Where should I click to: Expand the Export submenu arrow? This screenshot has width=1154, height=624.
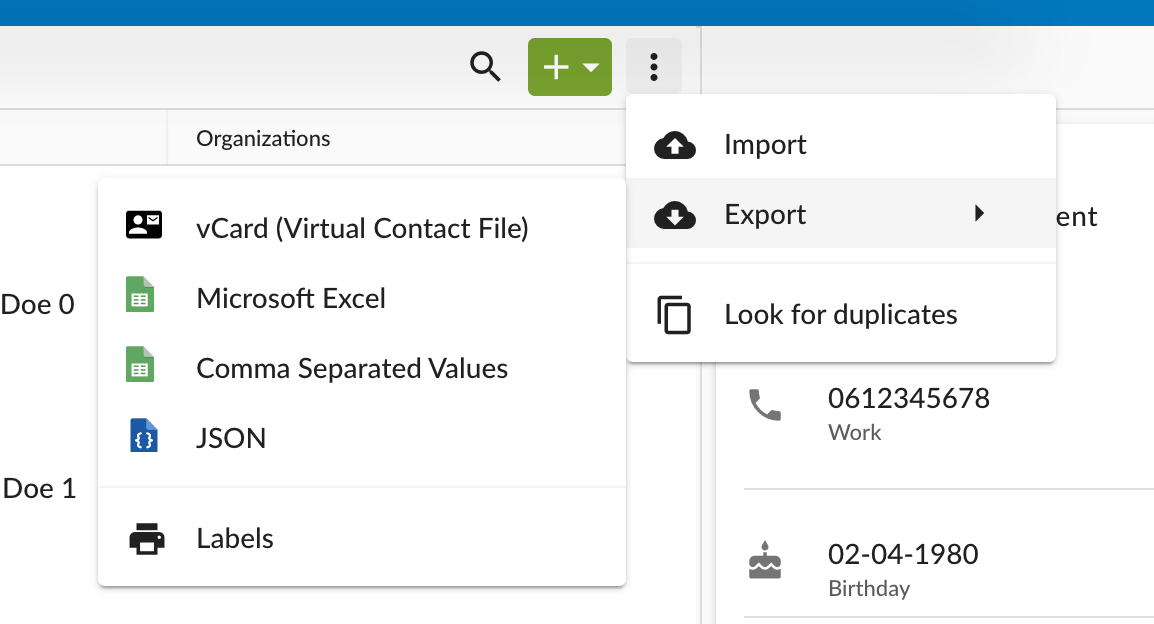tap(980, 213)
